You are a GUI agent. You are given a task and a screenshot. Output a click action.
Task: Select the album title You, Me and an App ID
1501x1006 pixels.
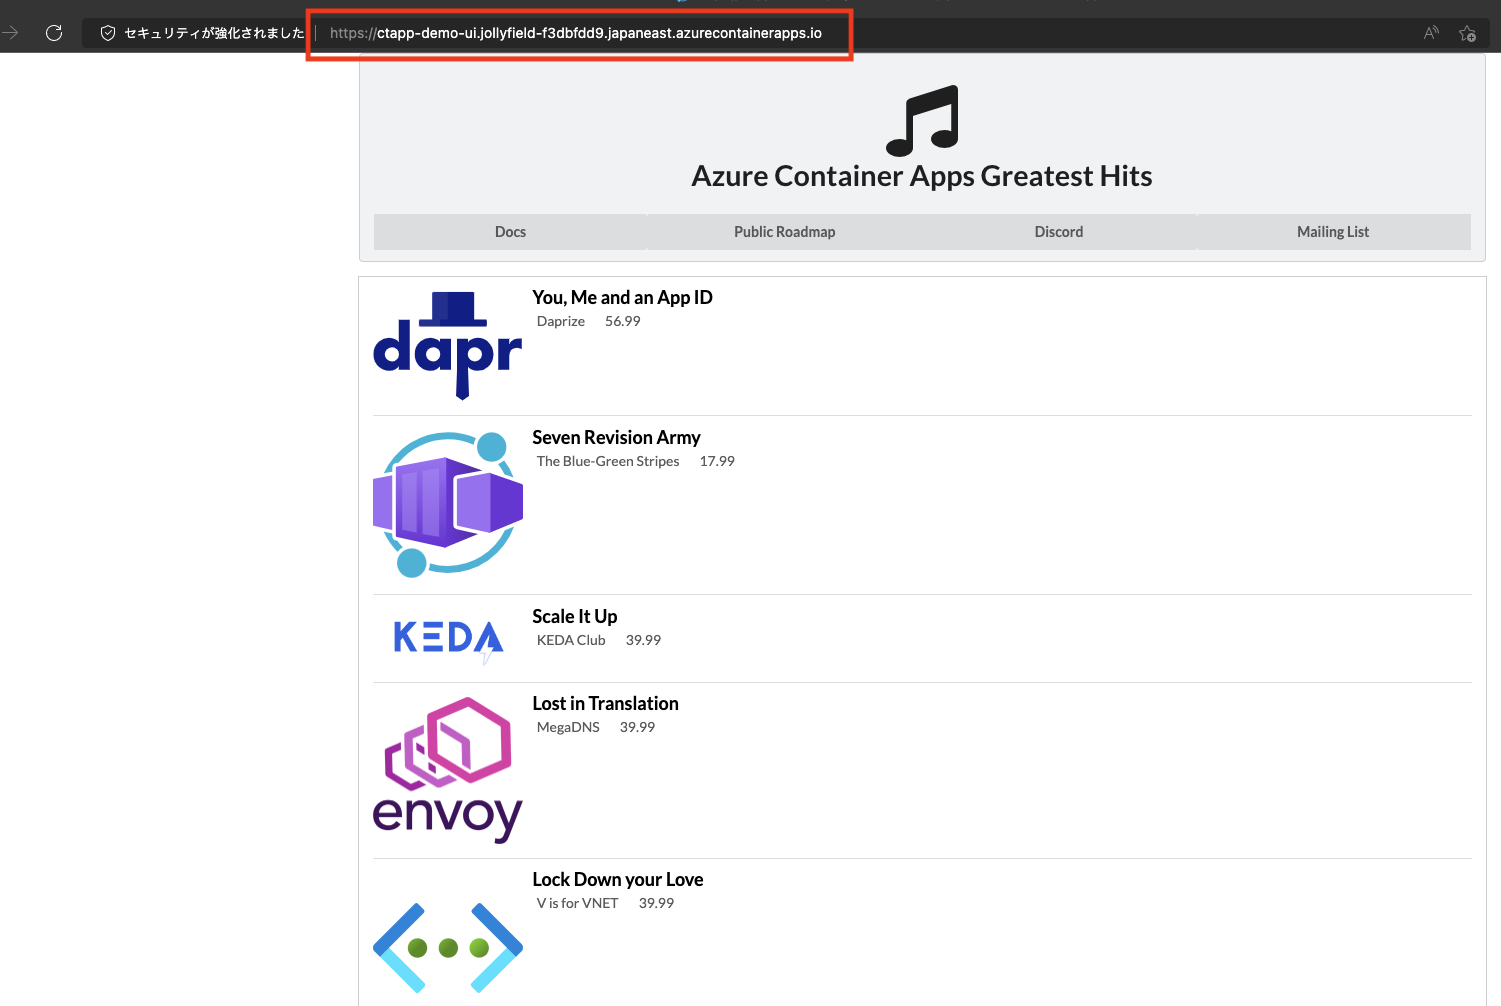(x=622, y=297)
